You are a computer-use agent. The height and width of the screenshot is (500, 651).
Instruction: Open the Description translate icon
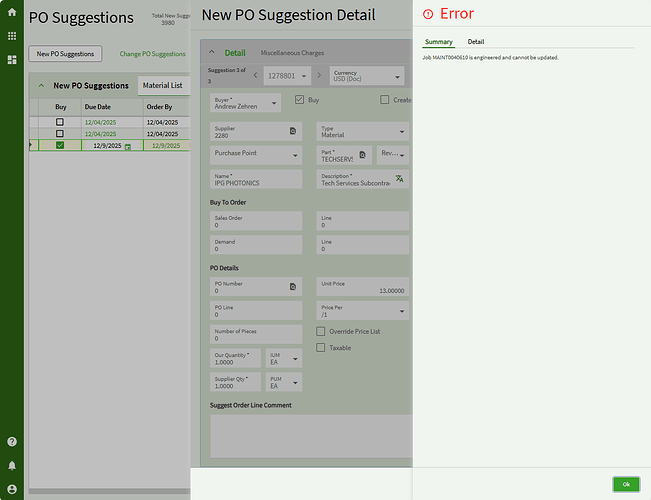[399, 179]
